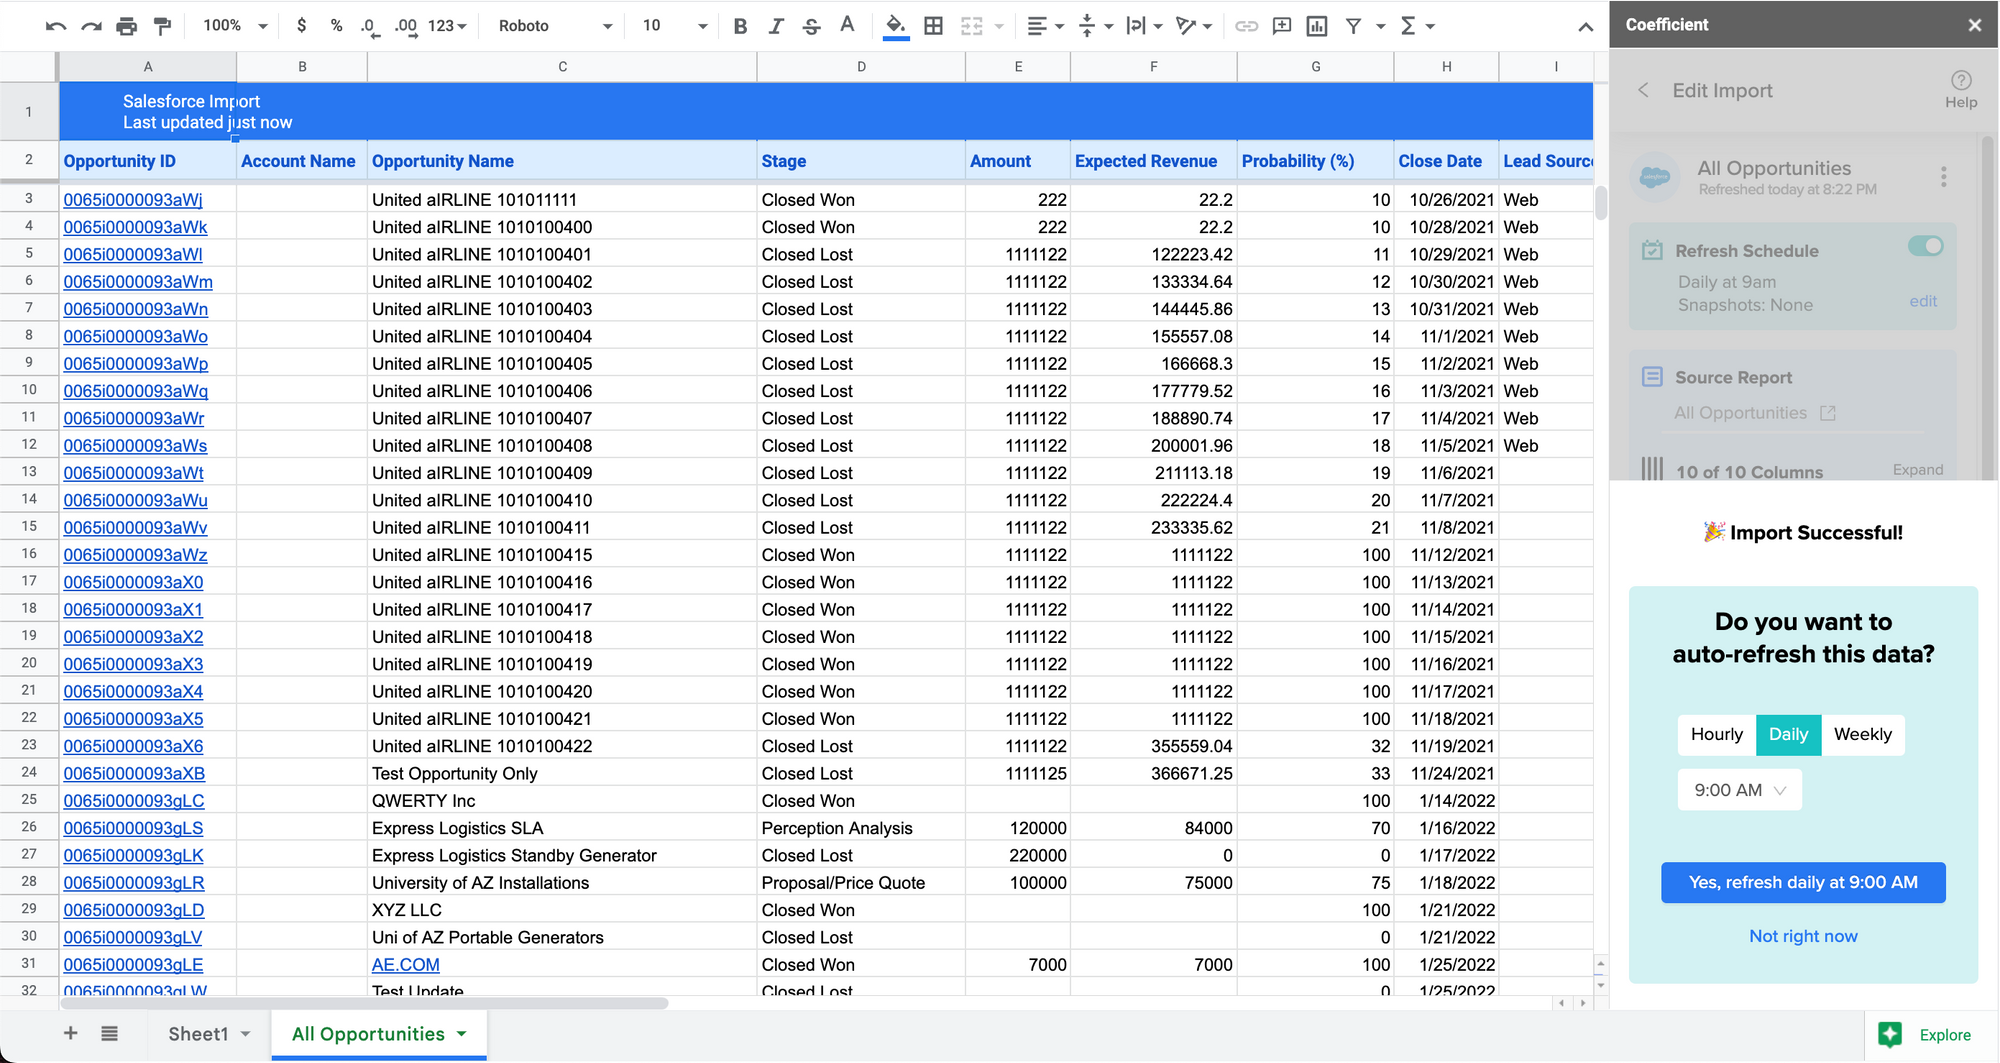Open the fill color picker
The width and height of the screenshot is (2000, 1063).
[x=895, y=26]
